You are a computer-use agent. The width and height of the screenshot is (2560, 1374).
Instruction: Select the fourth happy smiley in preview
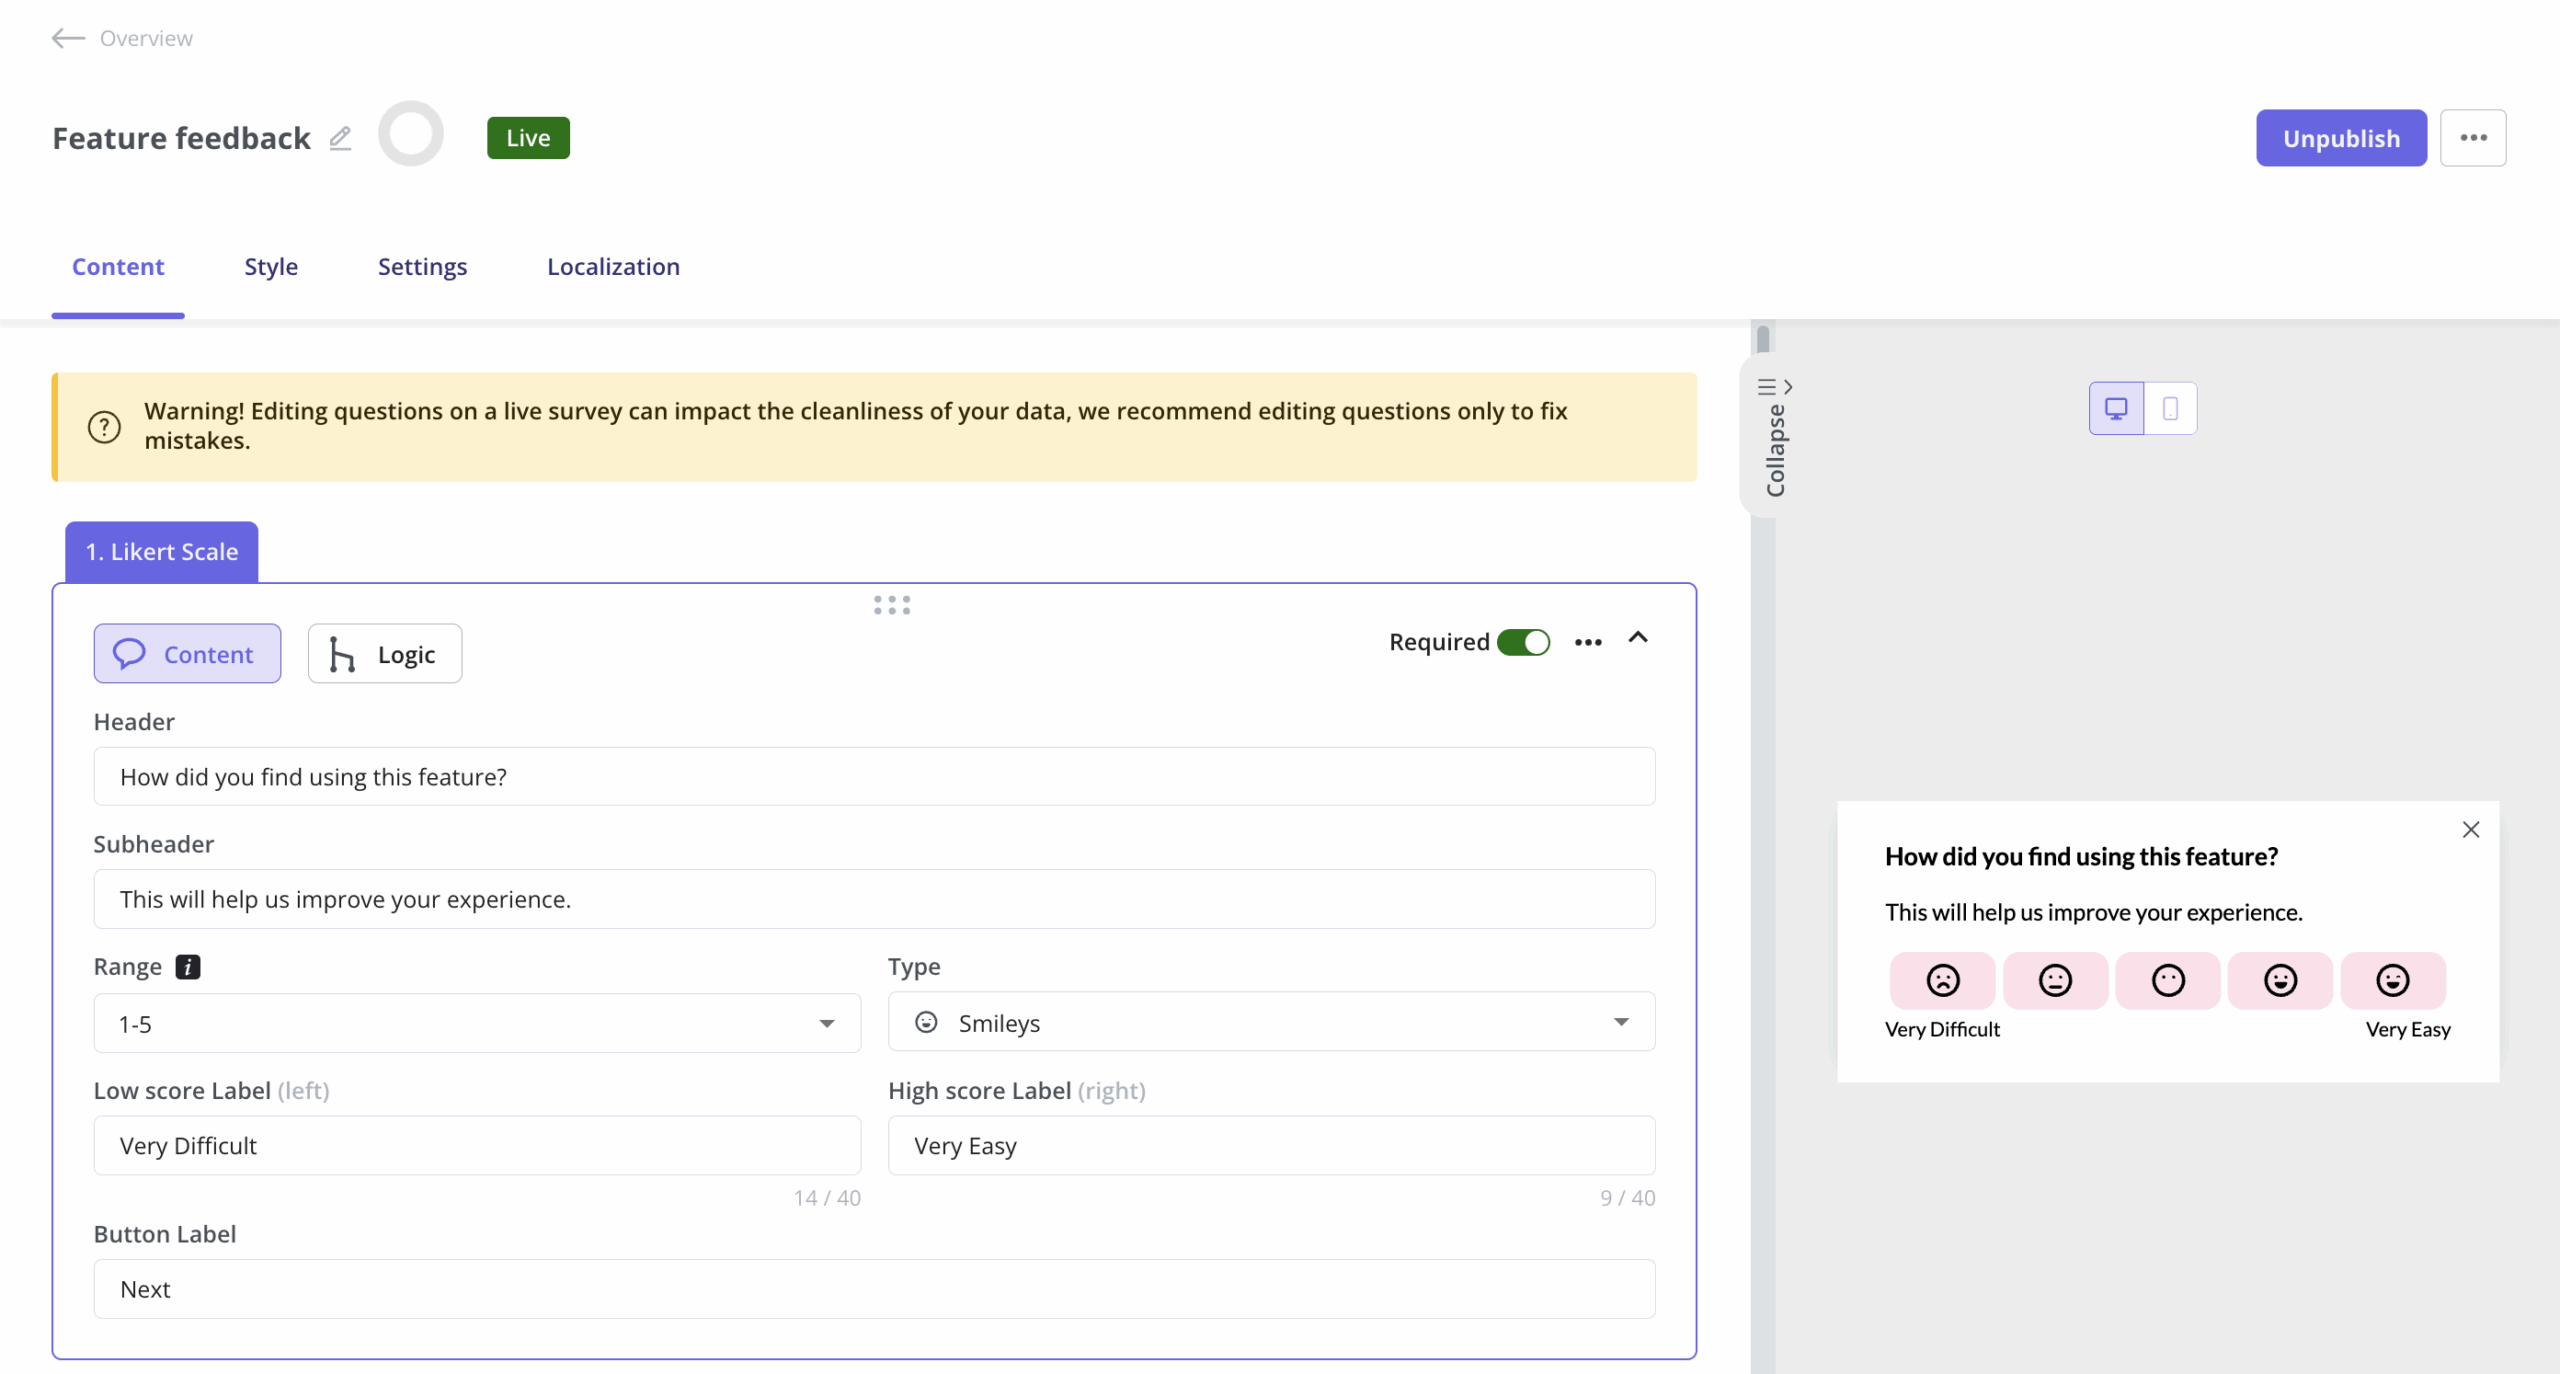click(2280, 980)
